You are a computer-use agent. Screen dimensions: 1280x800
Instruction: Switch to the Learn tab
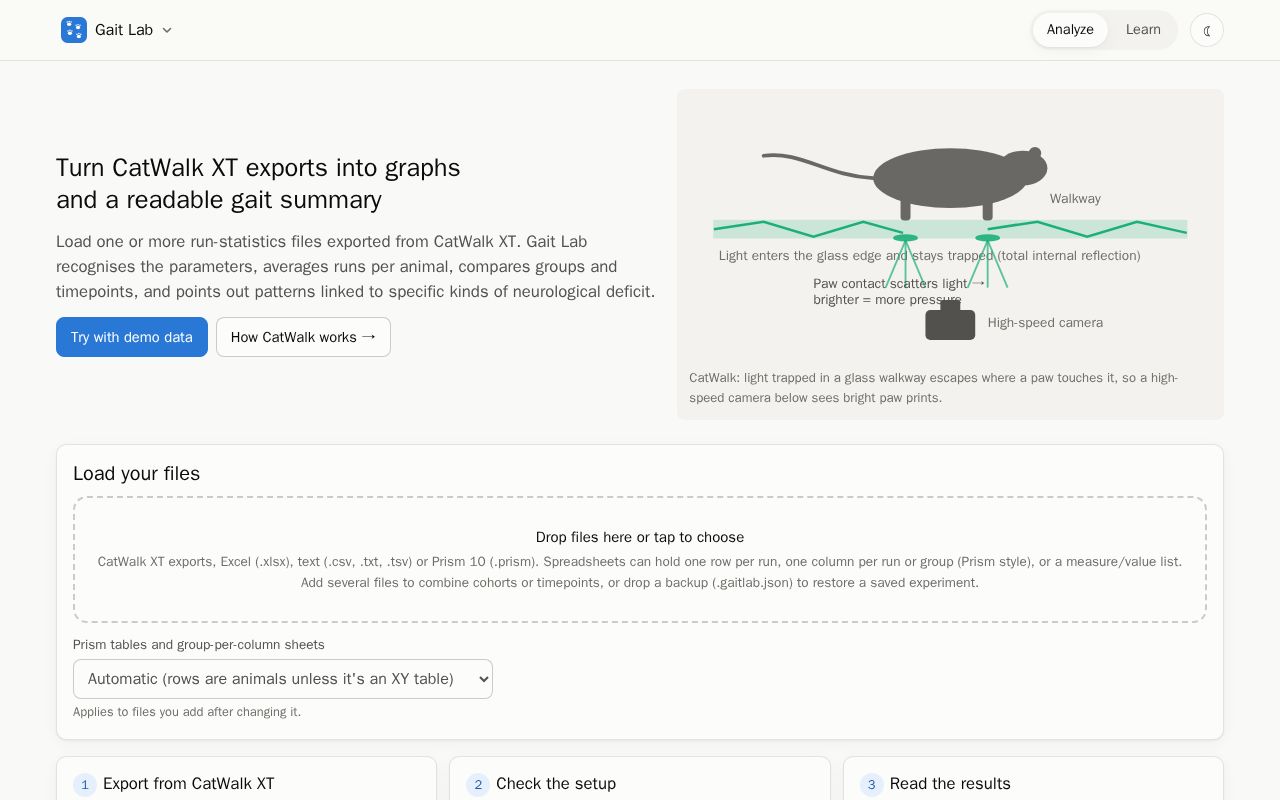[1143, 30]
